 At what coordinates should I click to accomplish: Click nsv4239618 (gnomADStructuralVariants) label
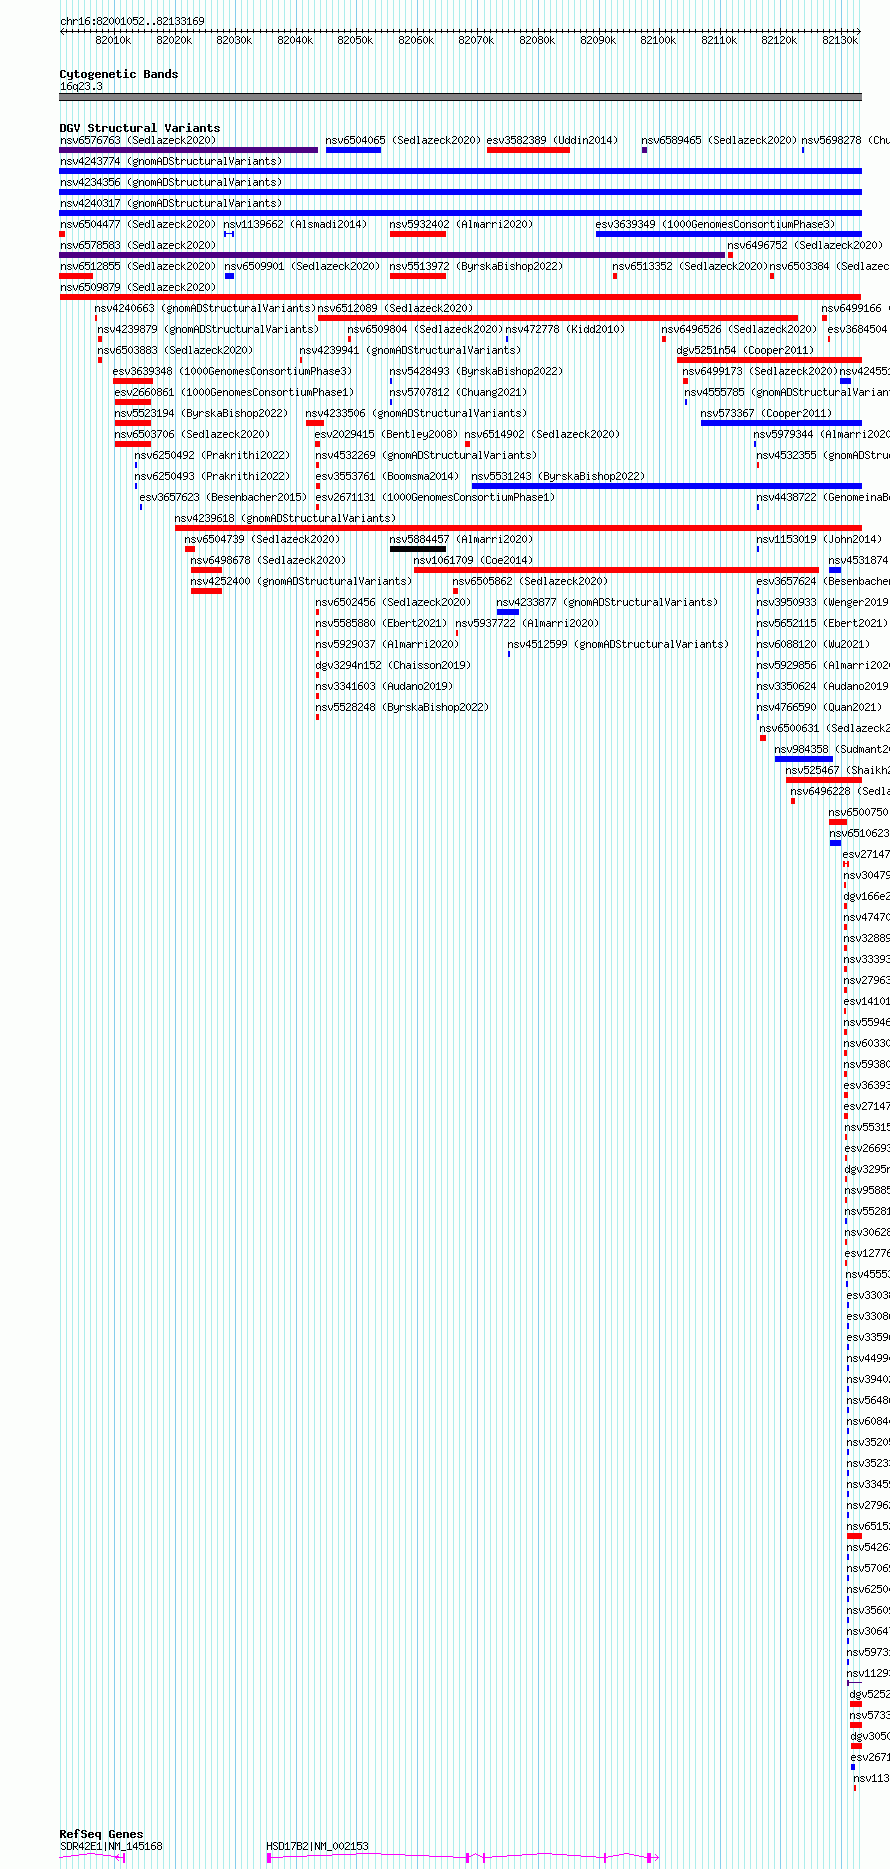point(285,518)
